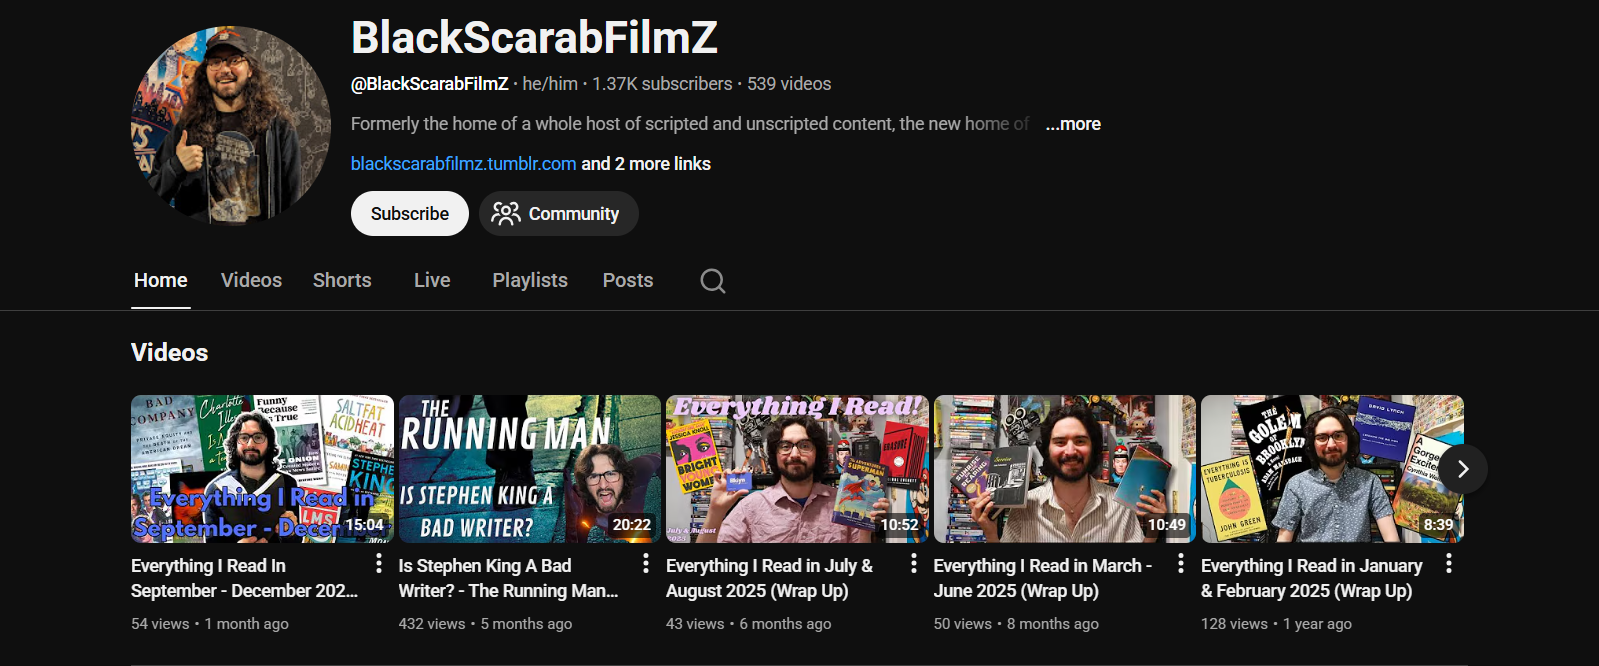Open the channel search magnifier icon
The image size is (1599, 666).
(713, 281)
